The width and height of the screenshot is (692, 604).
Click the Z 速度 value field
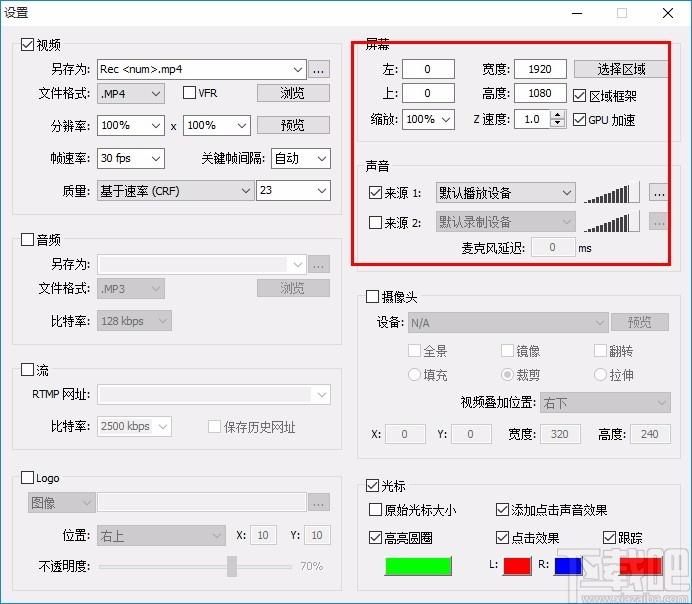pos(532,119)
